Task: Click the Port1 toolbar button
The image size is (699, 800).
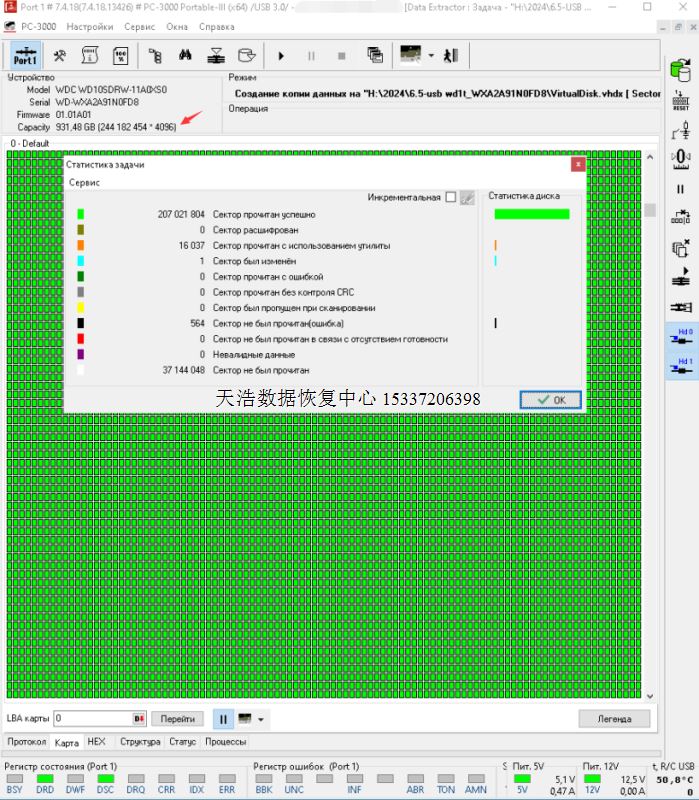Action: point(25,56)
